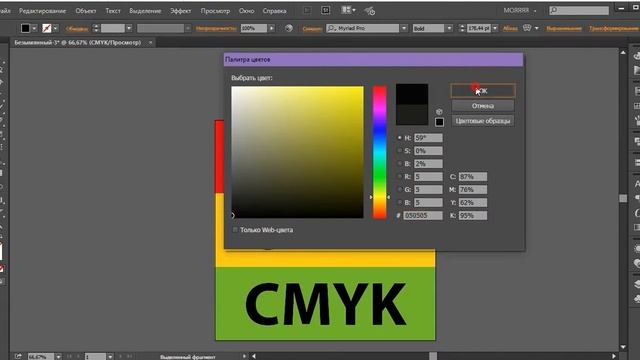Select the S saturation radio button
Image resolution: width=640 pixels, height=360 pixels.
click(x=400, y=151)
